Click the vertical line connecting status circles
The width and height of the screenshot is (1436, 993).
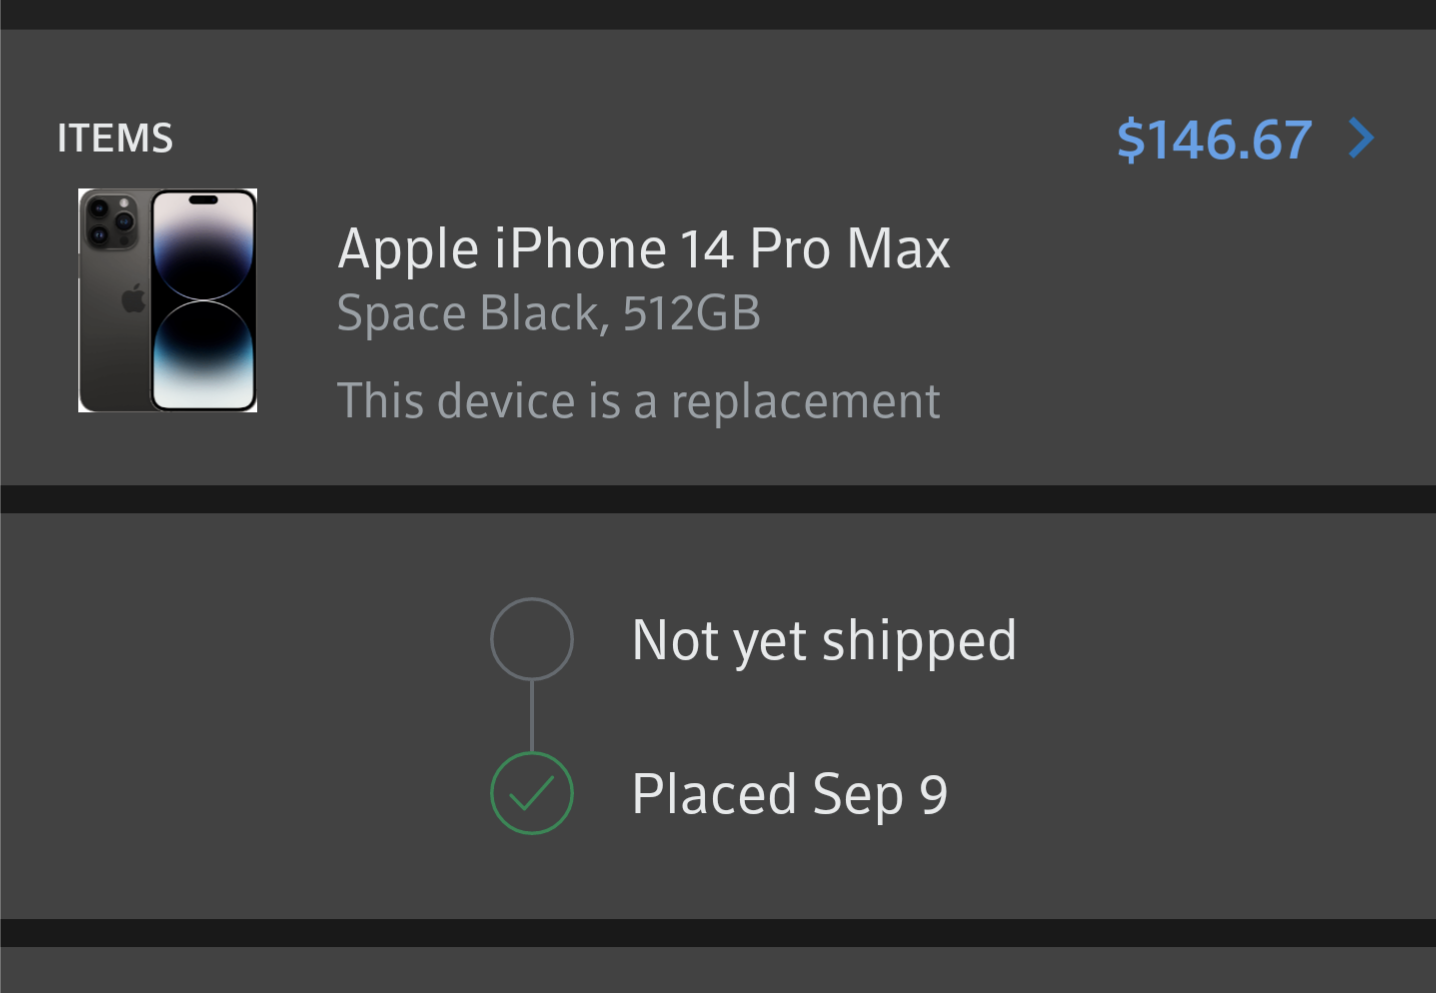pos(531,715)
